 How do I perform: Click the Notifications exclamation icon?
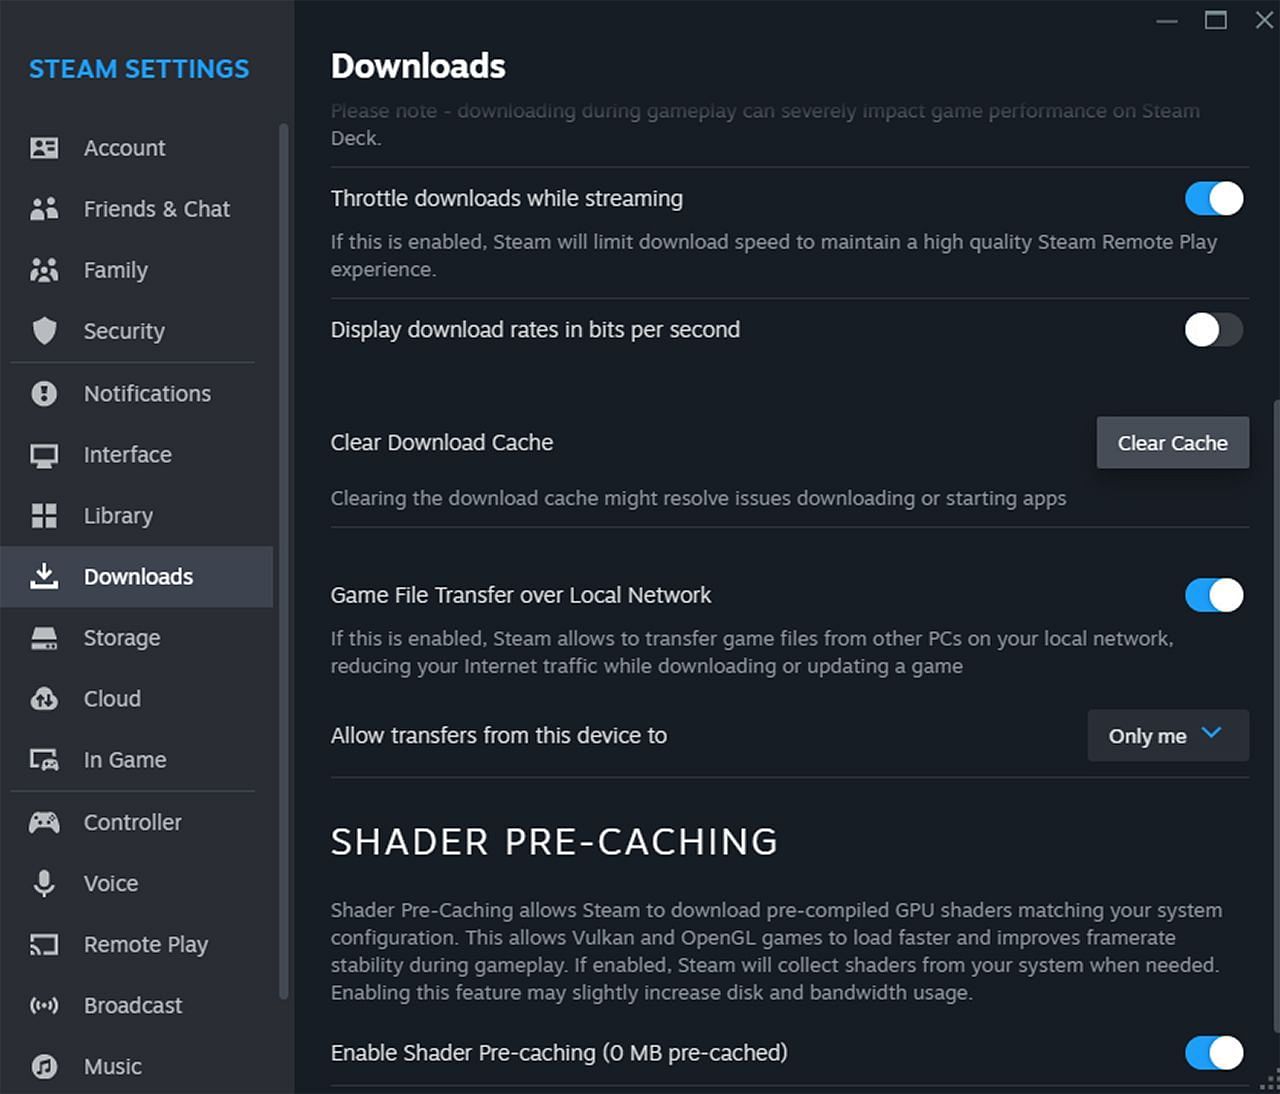[x=44, y=393]
